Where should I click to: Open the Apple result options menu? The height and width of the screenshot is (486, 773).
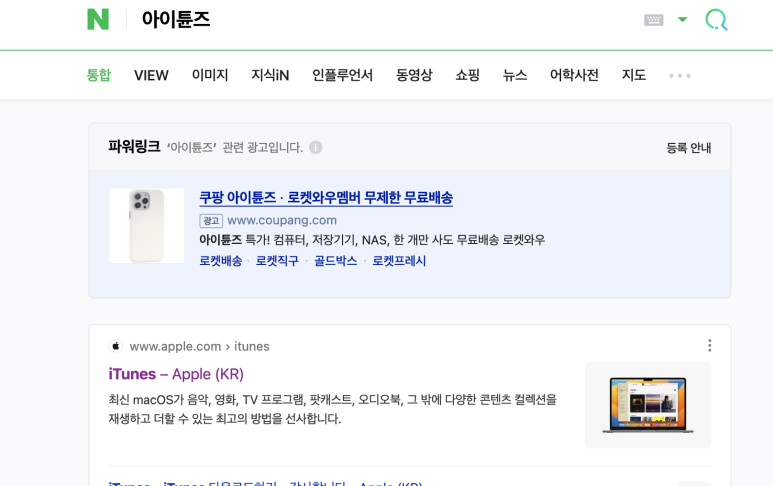(709, 346)
